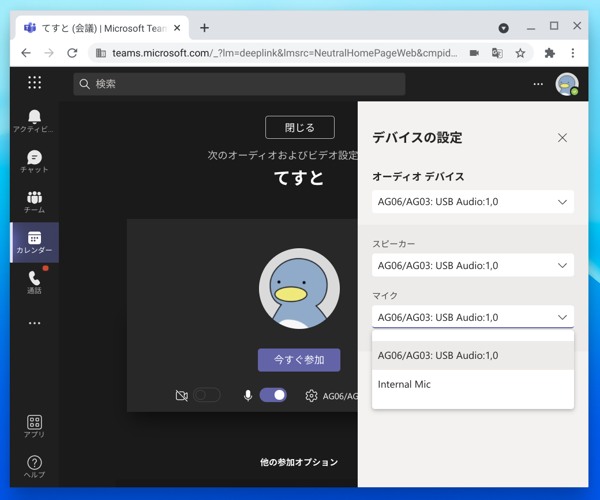Screen dimensions: 600x500
Task: Click the device settings gear icon
Action: coord(311,396)
